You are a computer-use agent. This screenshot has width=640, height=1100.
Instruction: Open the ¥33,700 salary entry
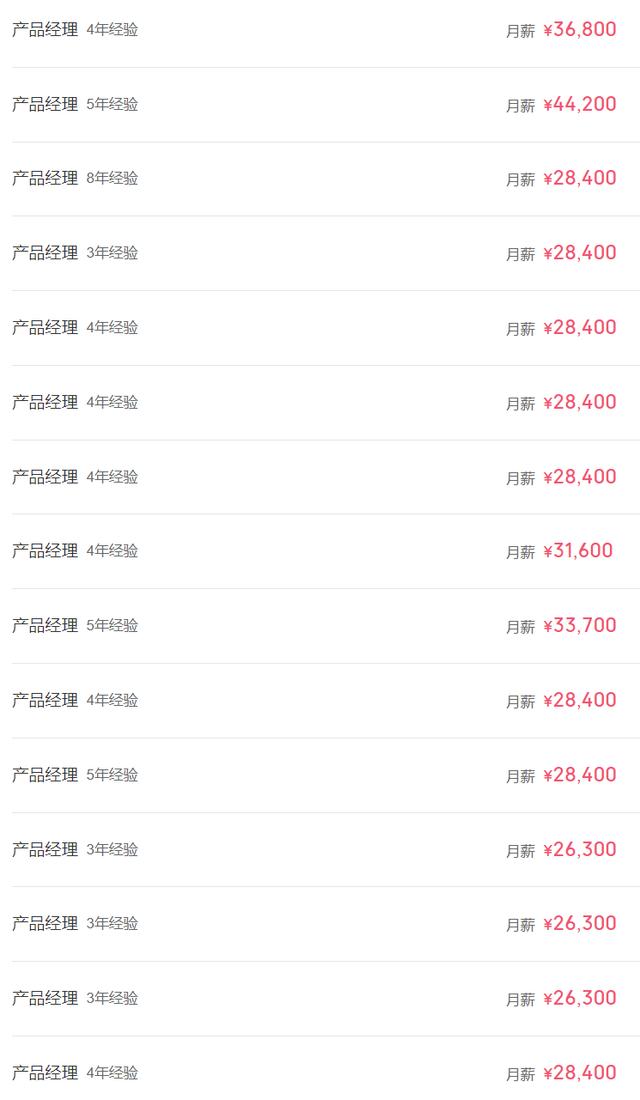click(320, 626)
